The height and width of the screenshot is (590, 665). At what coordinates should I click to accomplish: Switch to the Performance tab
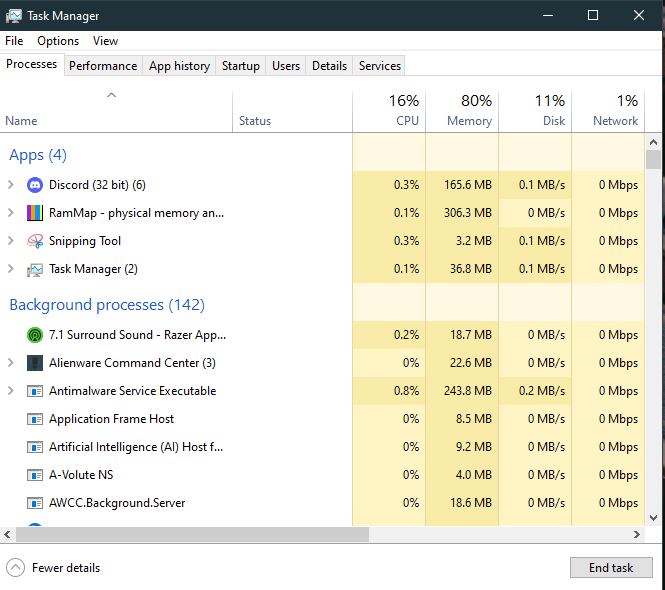pos(103,66)
